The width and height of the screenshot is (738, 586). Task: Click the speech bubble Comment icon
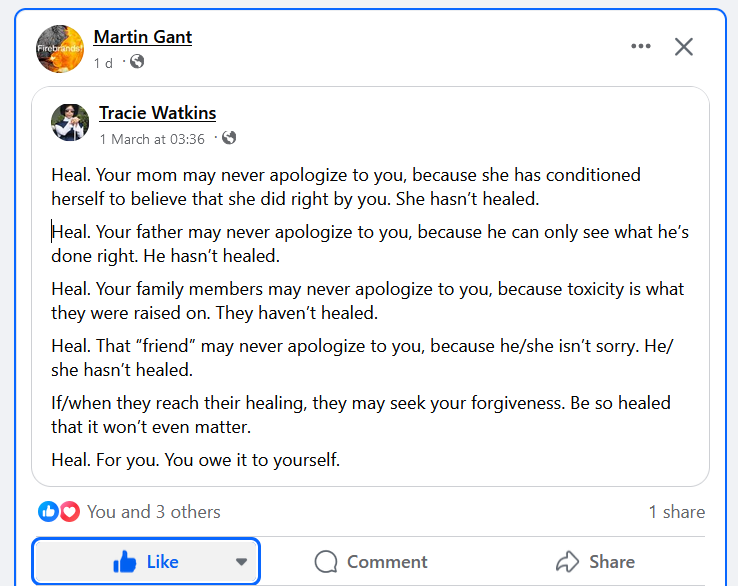[x=326, y=562]
